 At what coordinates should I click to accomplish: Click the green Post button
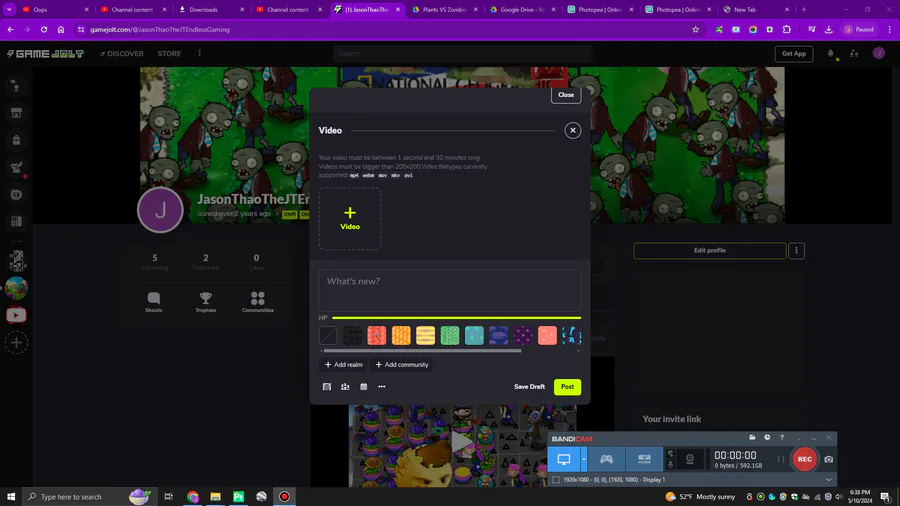567,387
